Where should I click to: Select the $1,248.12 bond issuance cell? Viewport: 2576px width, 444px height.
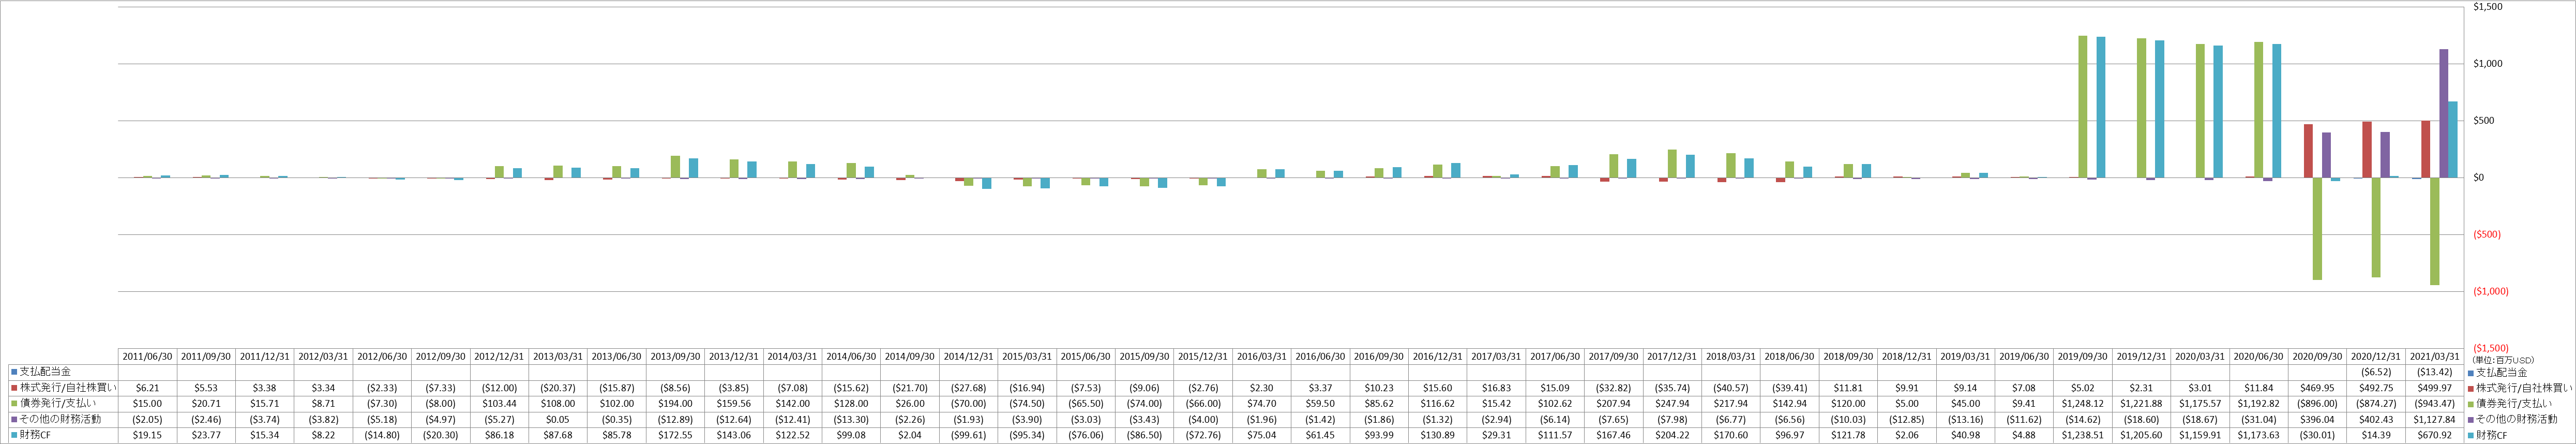click(x=2083, y=404)
